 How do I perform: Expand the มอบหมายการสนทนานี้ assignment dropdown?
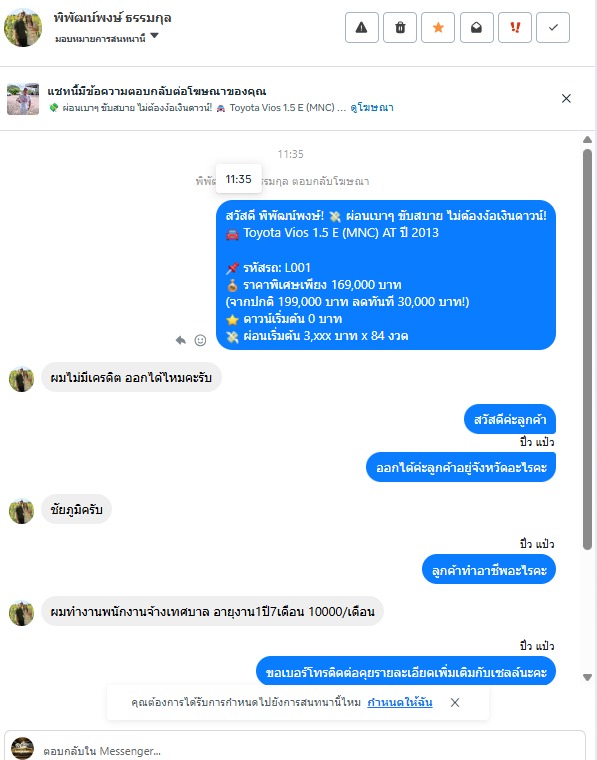point(107,38)
